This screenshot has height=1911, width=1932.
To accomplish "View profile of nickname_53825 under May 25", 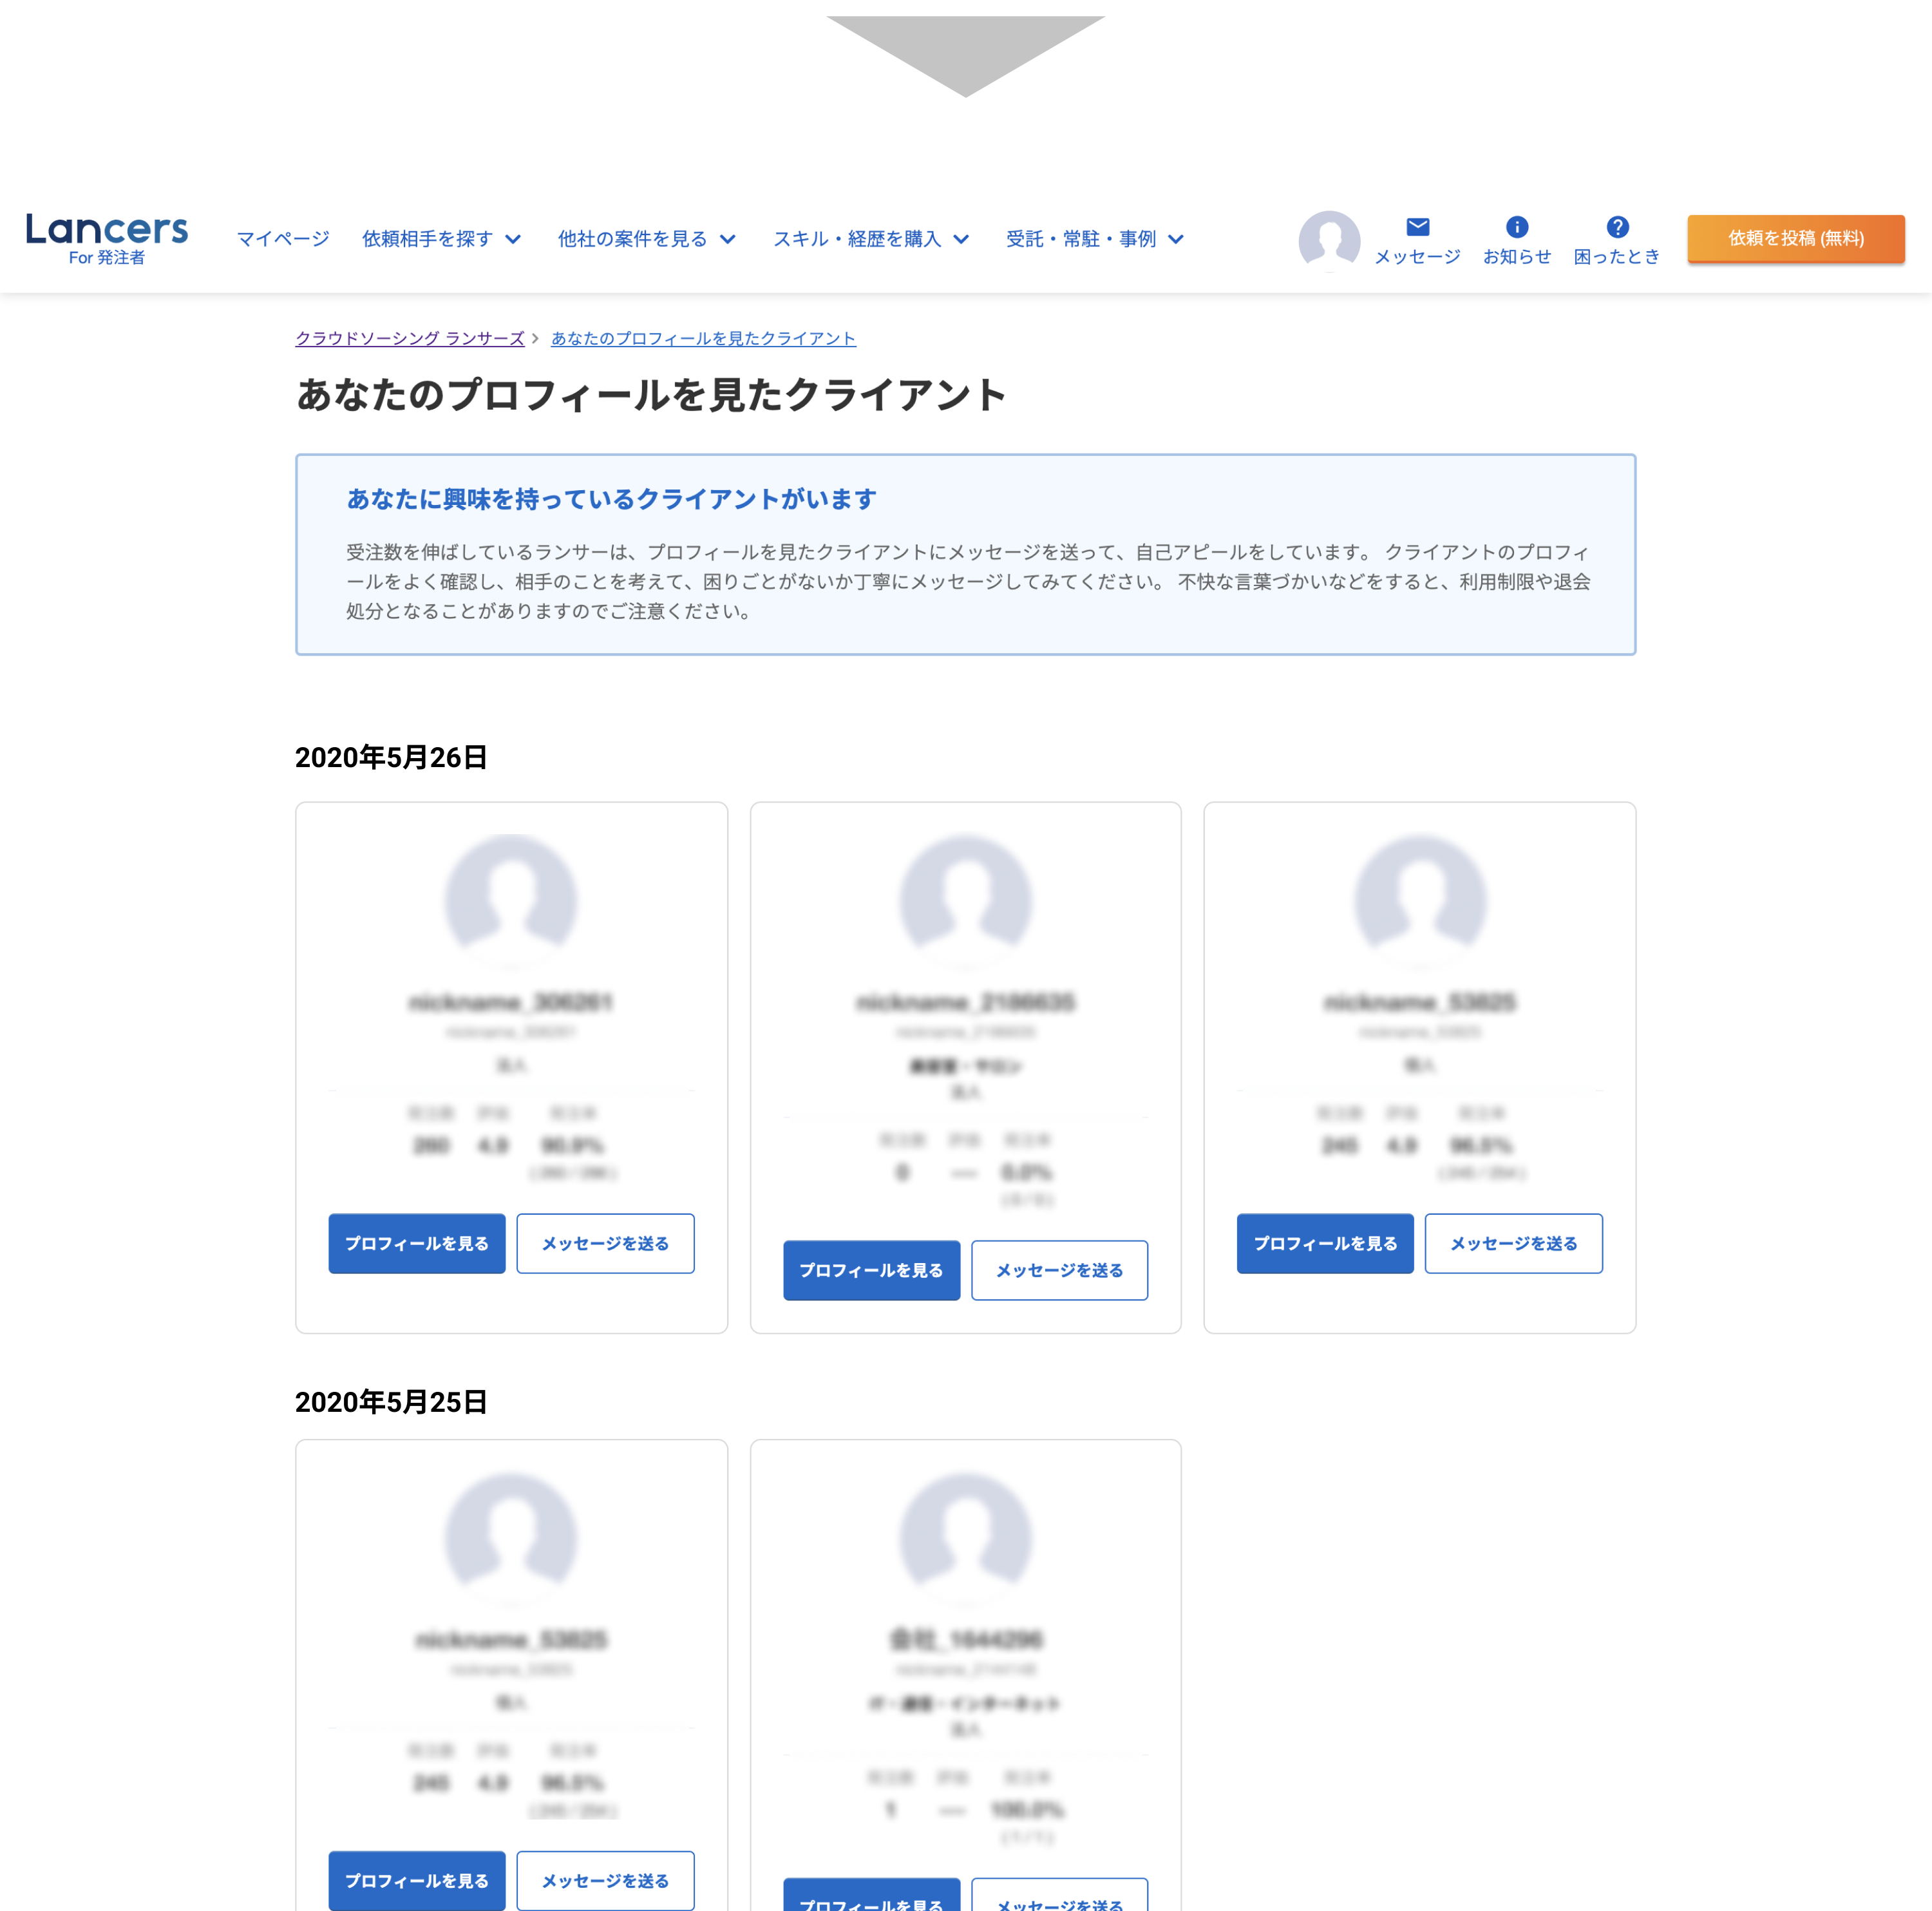I will coord(417,1880).
